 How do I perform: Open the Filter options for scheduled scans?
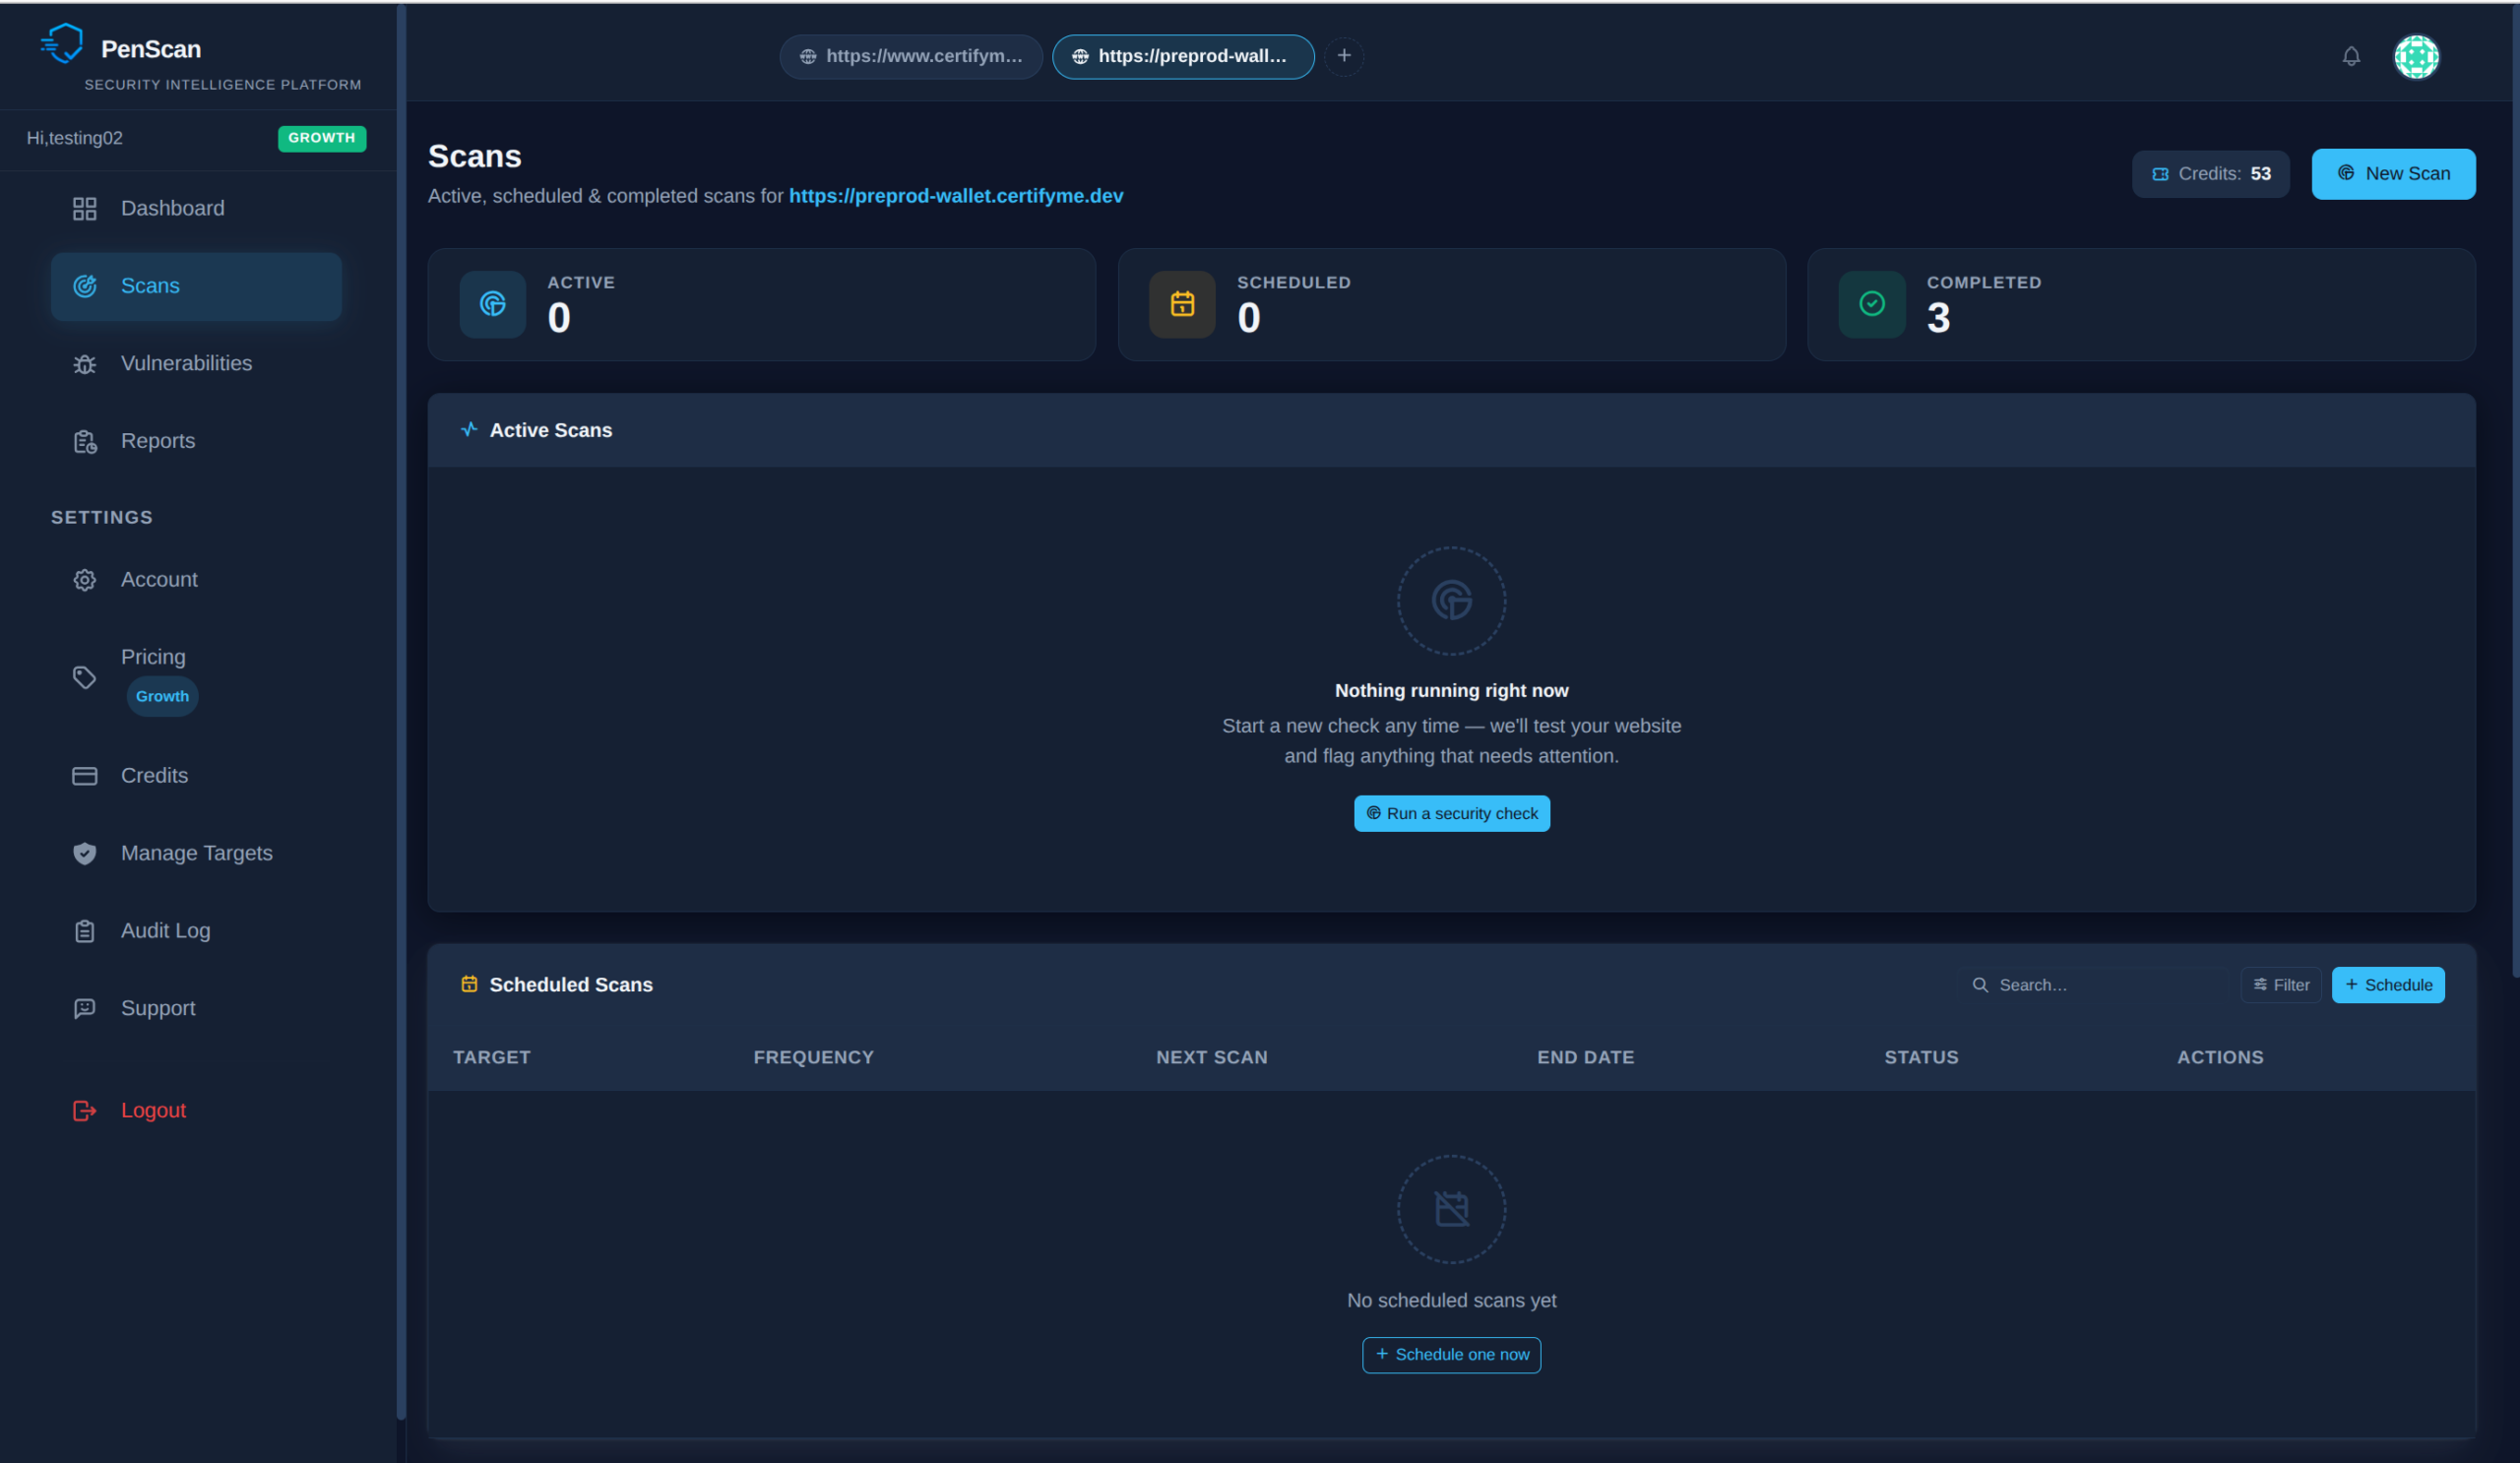(2281, 985)
